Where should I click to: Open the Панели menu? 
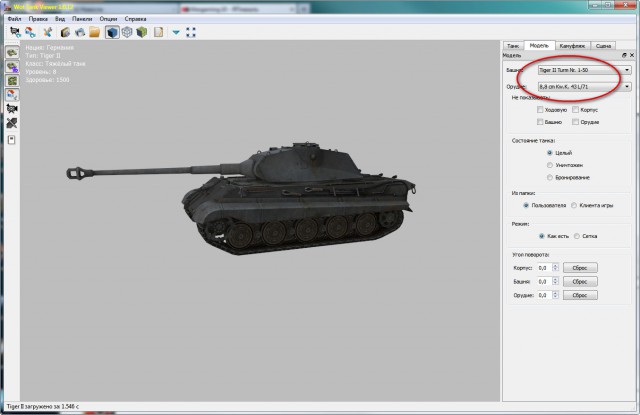pyautogui.click(x=82, y=19)
